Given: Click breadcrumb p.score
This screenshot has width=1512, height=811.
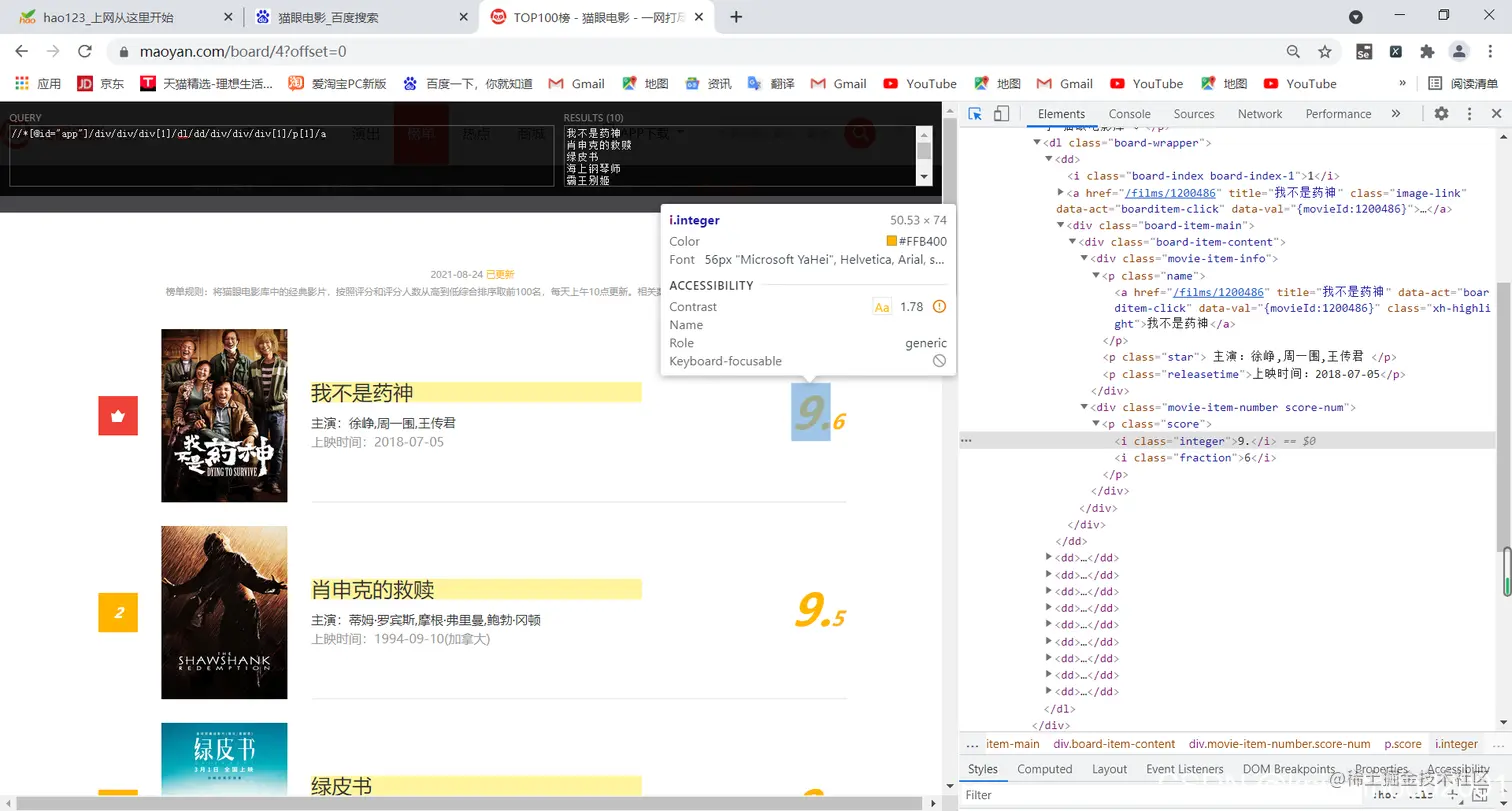Looking at the screenshot, I should [1403, 744].
